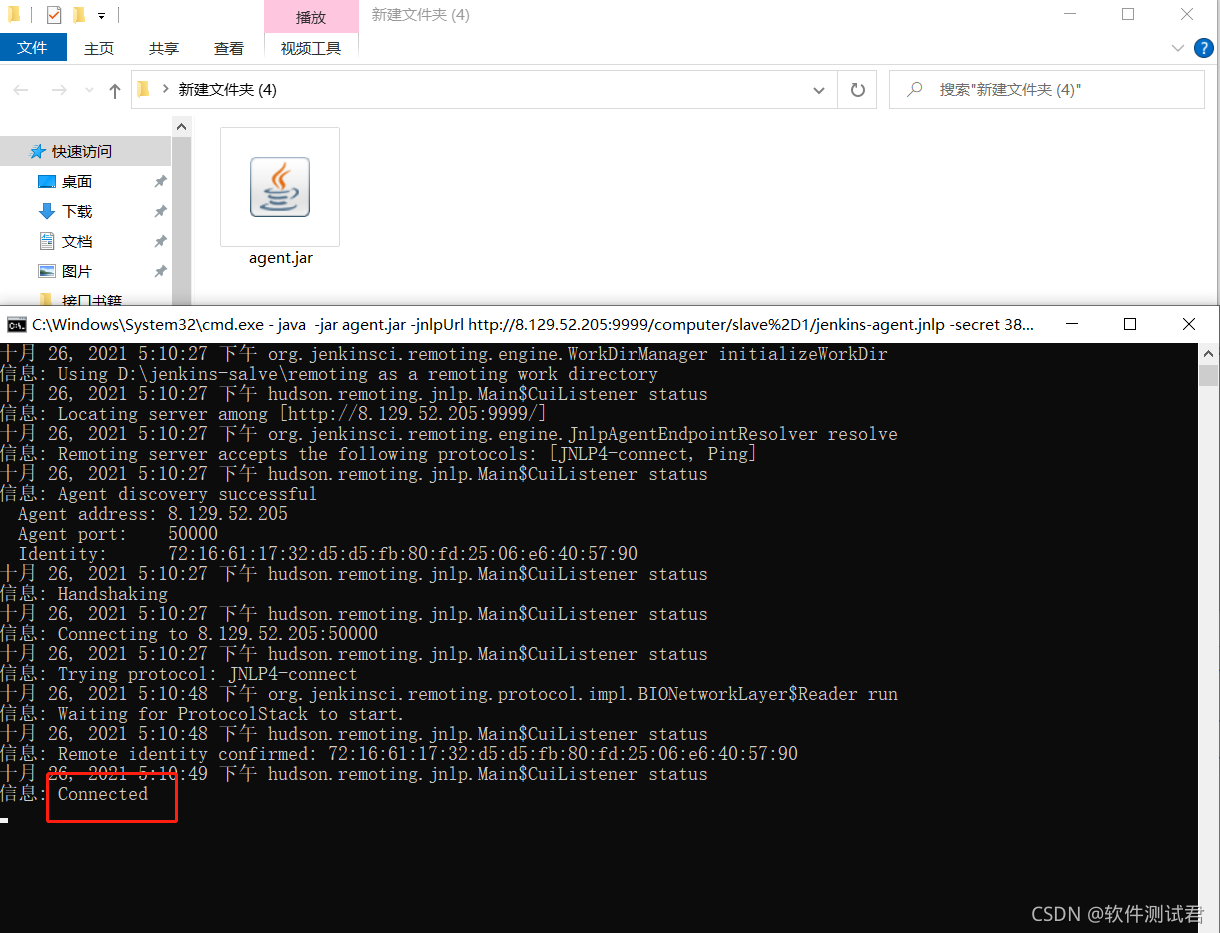Image resolution: width=1220 pixels, height=933 pixels.
Task: Click the Quick Access new folder icon
Action: click(x=79, y=15)
